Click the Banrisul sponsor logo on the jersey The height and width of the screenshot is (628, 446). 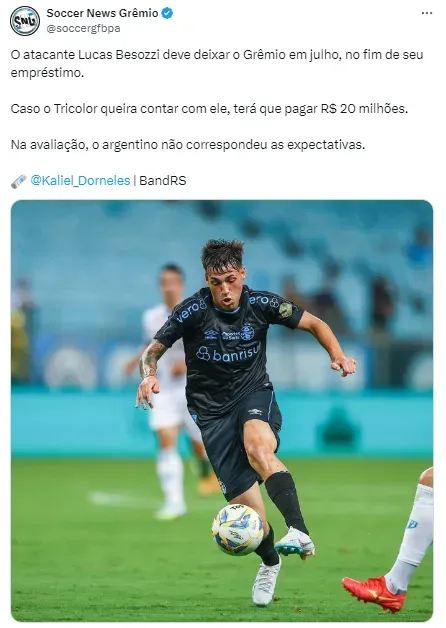[x=227, y=353]
